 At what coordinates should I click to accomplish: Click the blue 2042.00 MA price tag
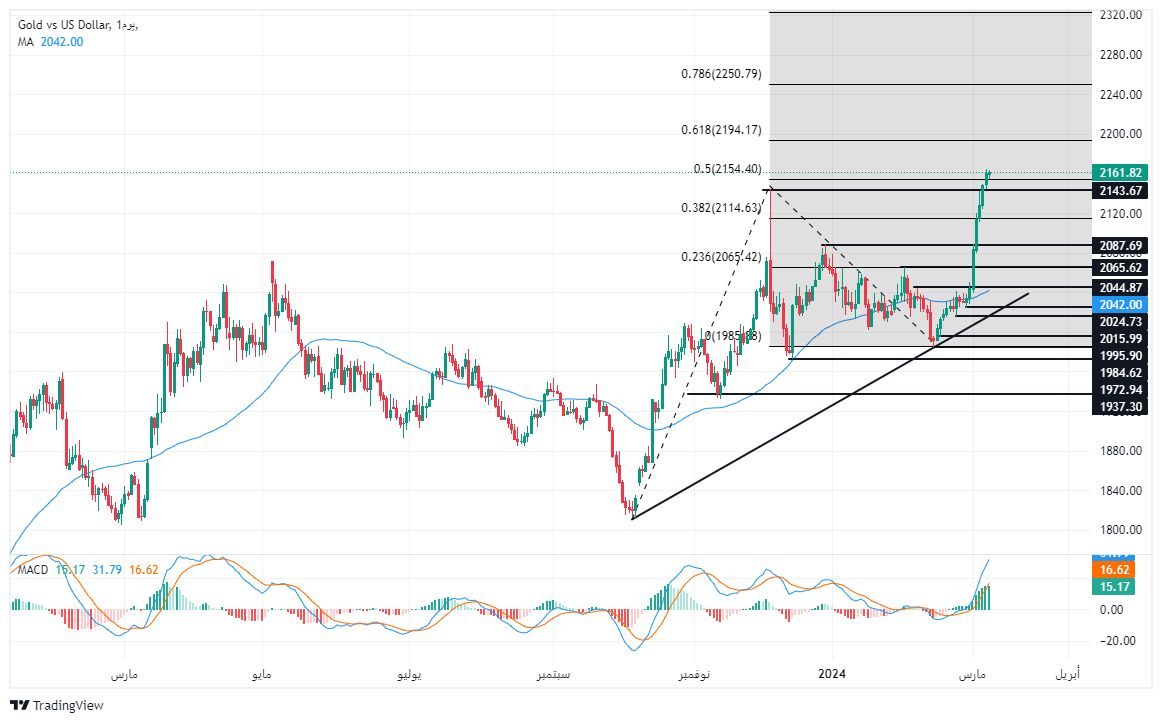(x=1120, y=304)
